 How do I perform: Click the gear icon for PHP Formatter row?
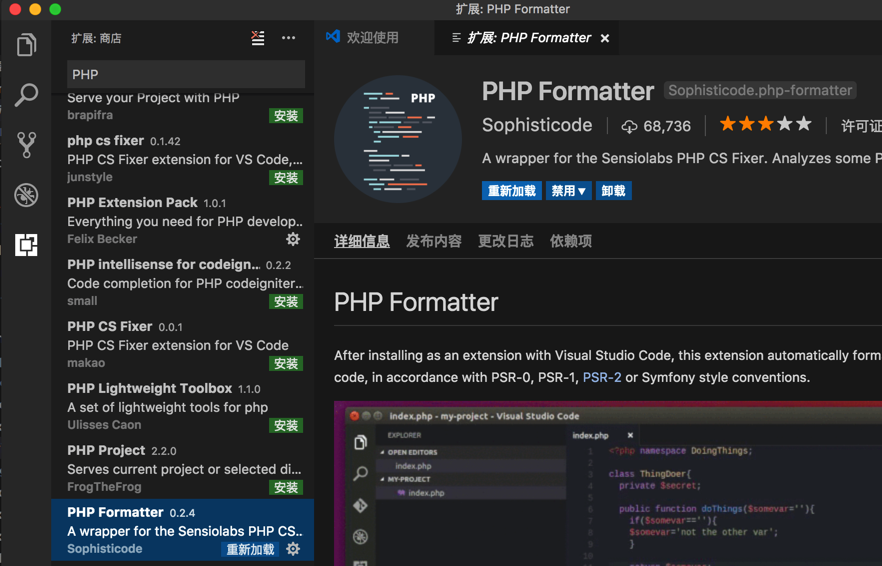point(293,549)
